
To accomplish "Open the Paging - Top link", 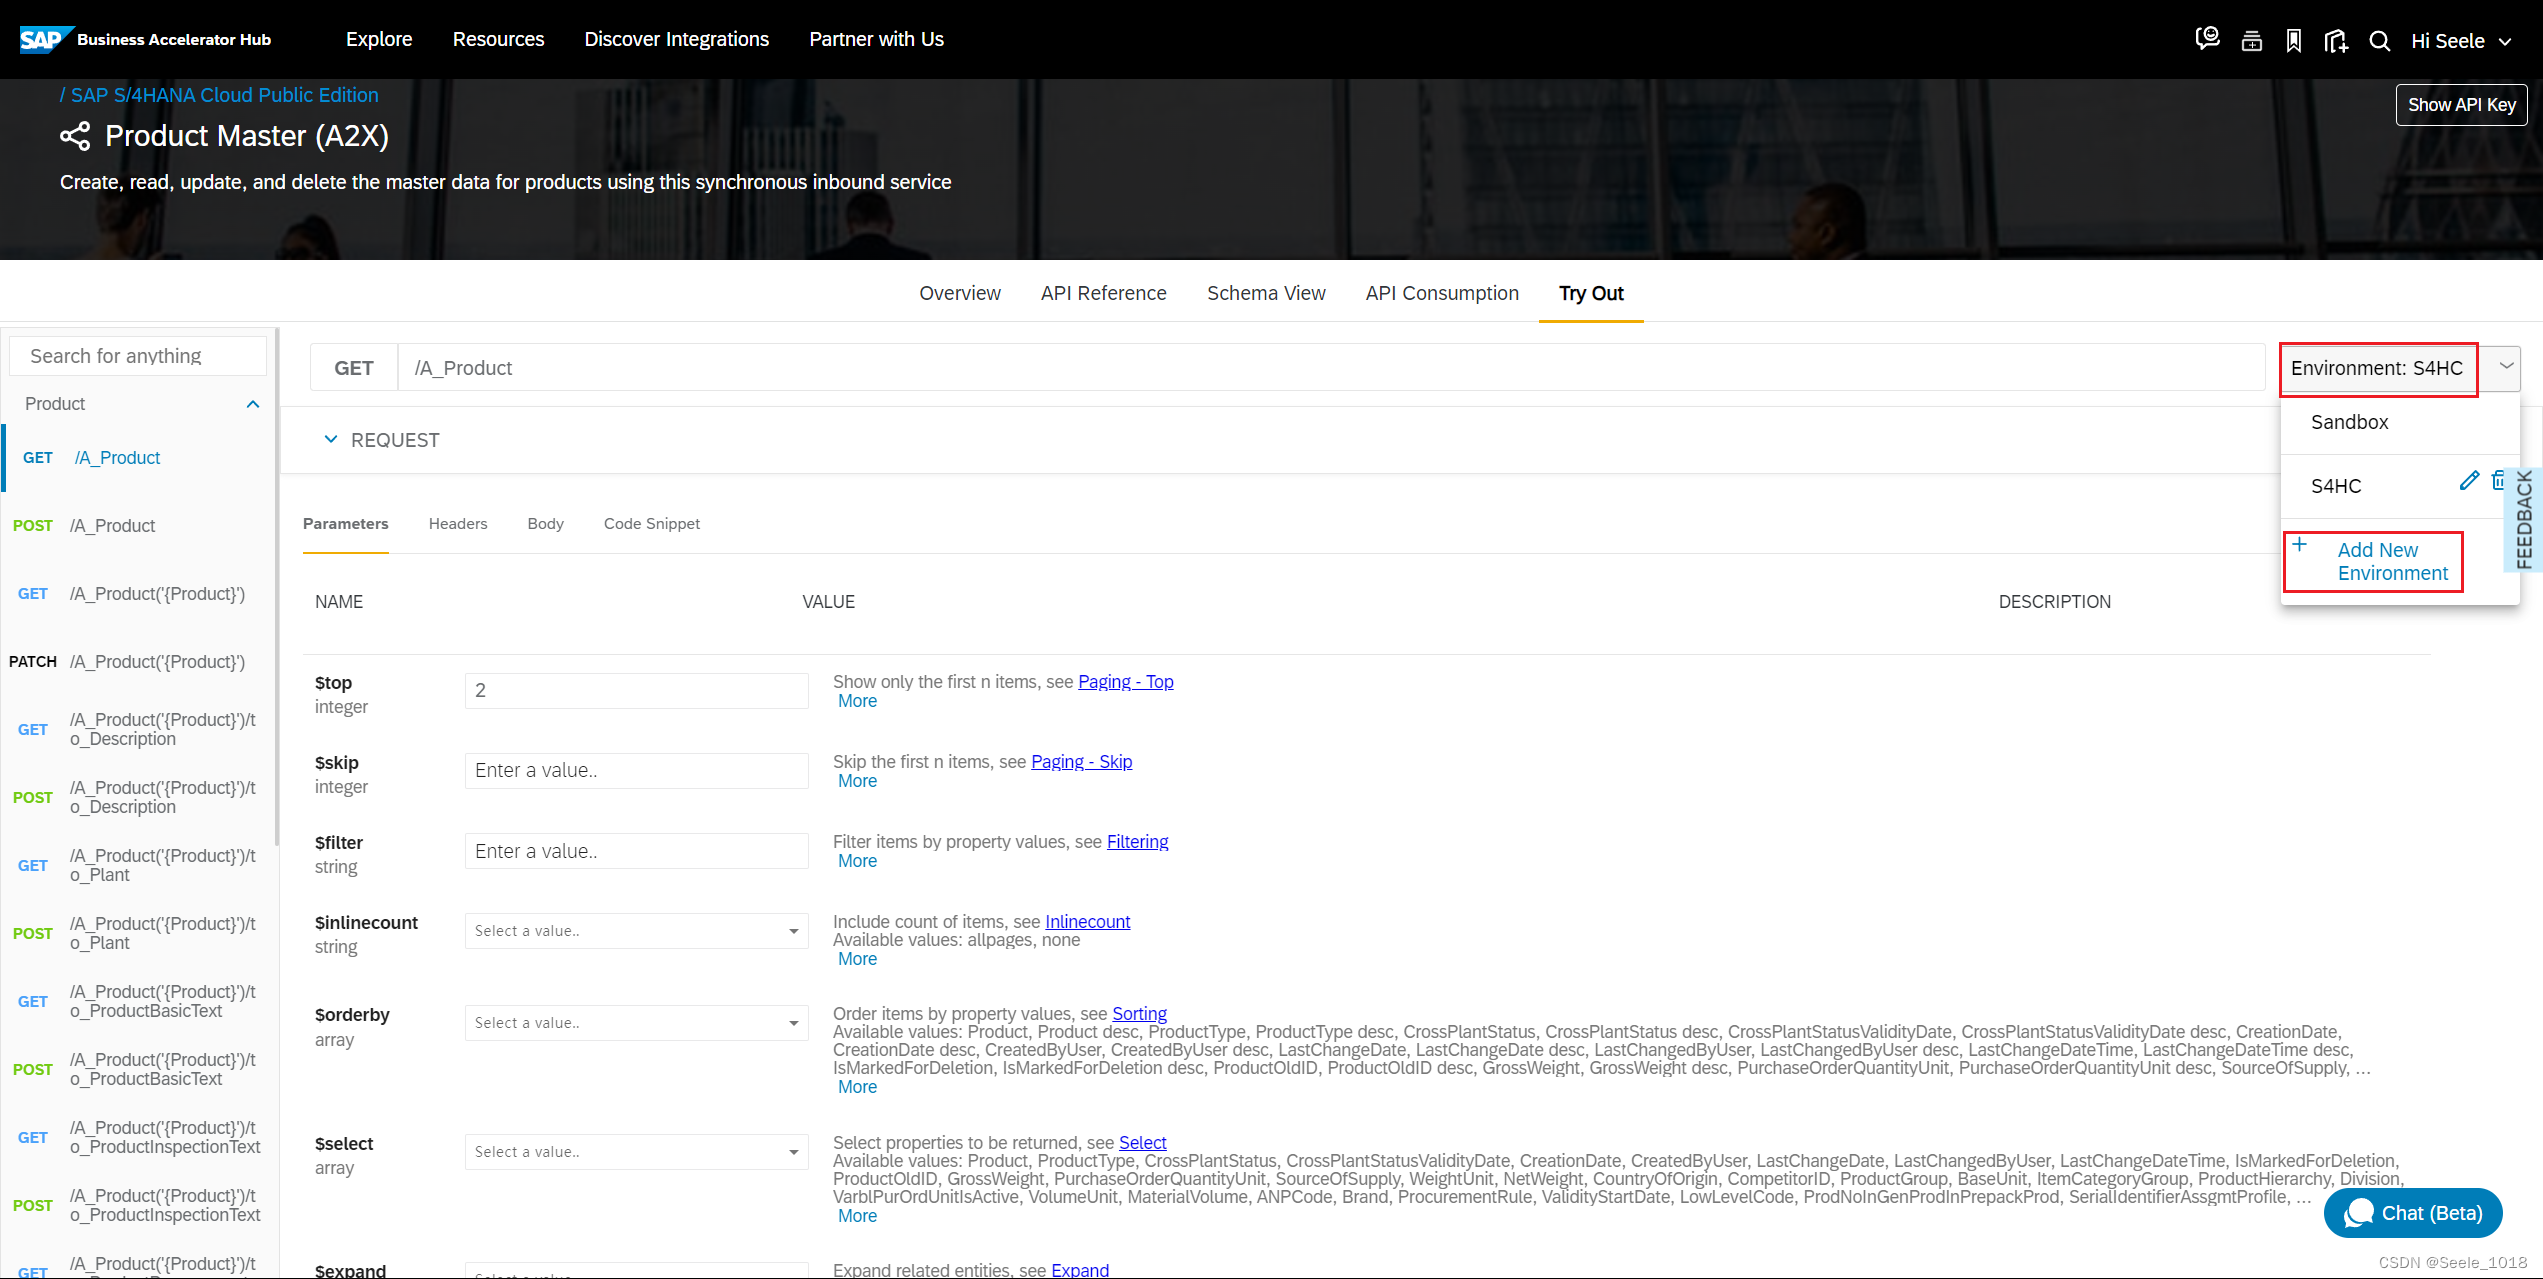I will pyautogui.click(x=1125, y=682).
